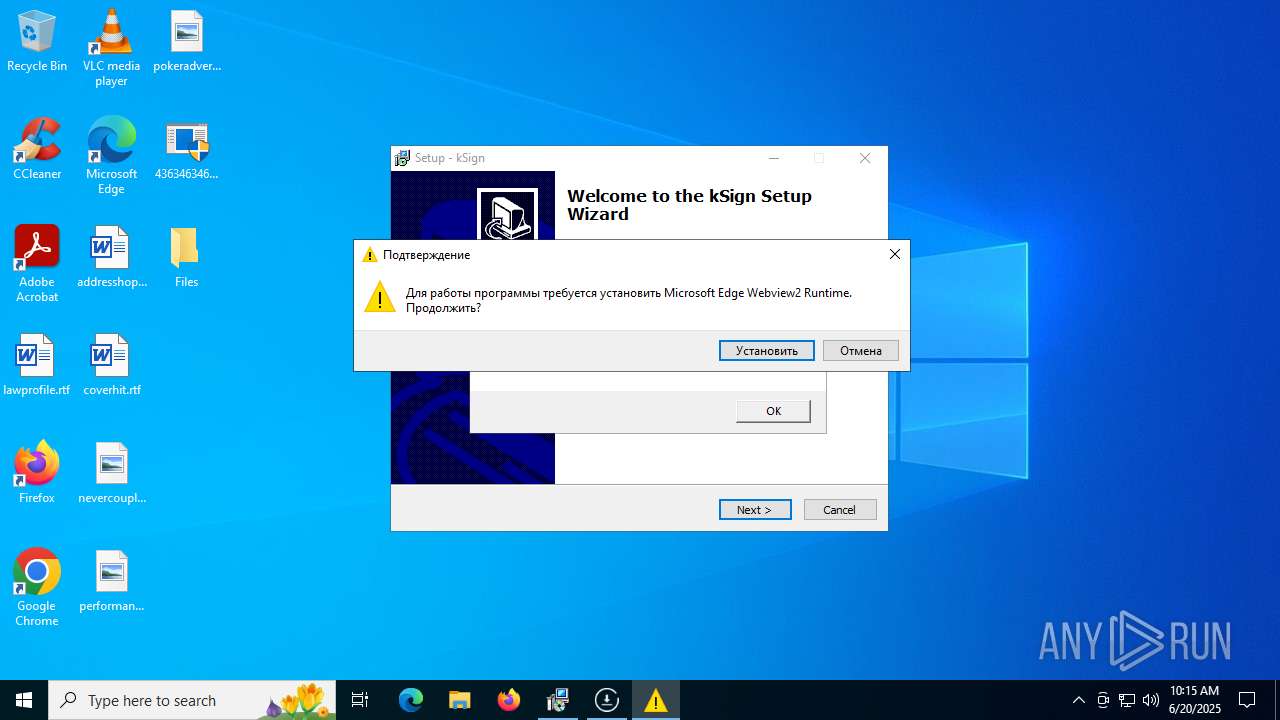Select the lawprofile.rtf document icon
This screenshot has width=1280, height=720.
point(37,366)
